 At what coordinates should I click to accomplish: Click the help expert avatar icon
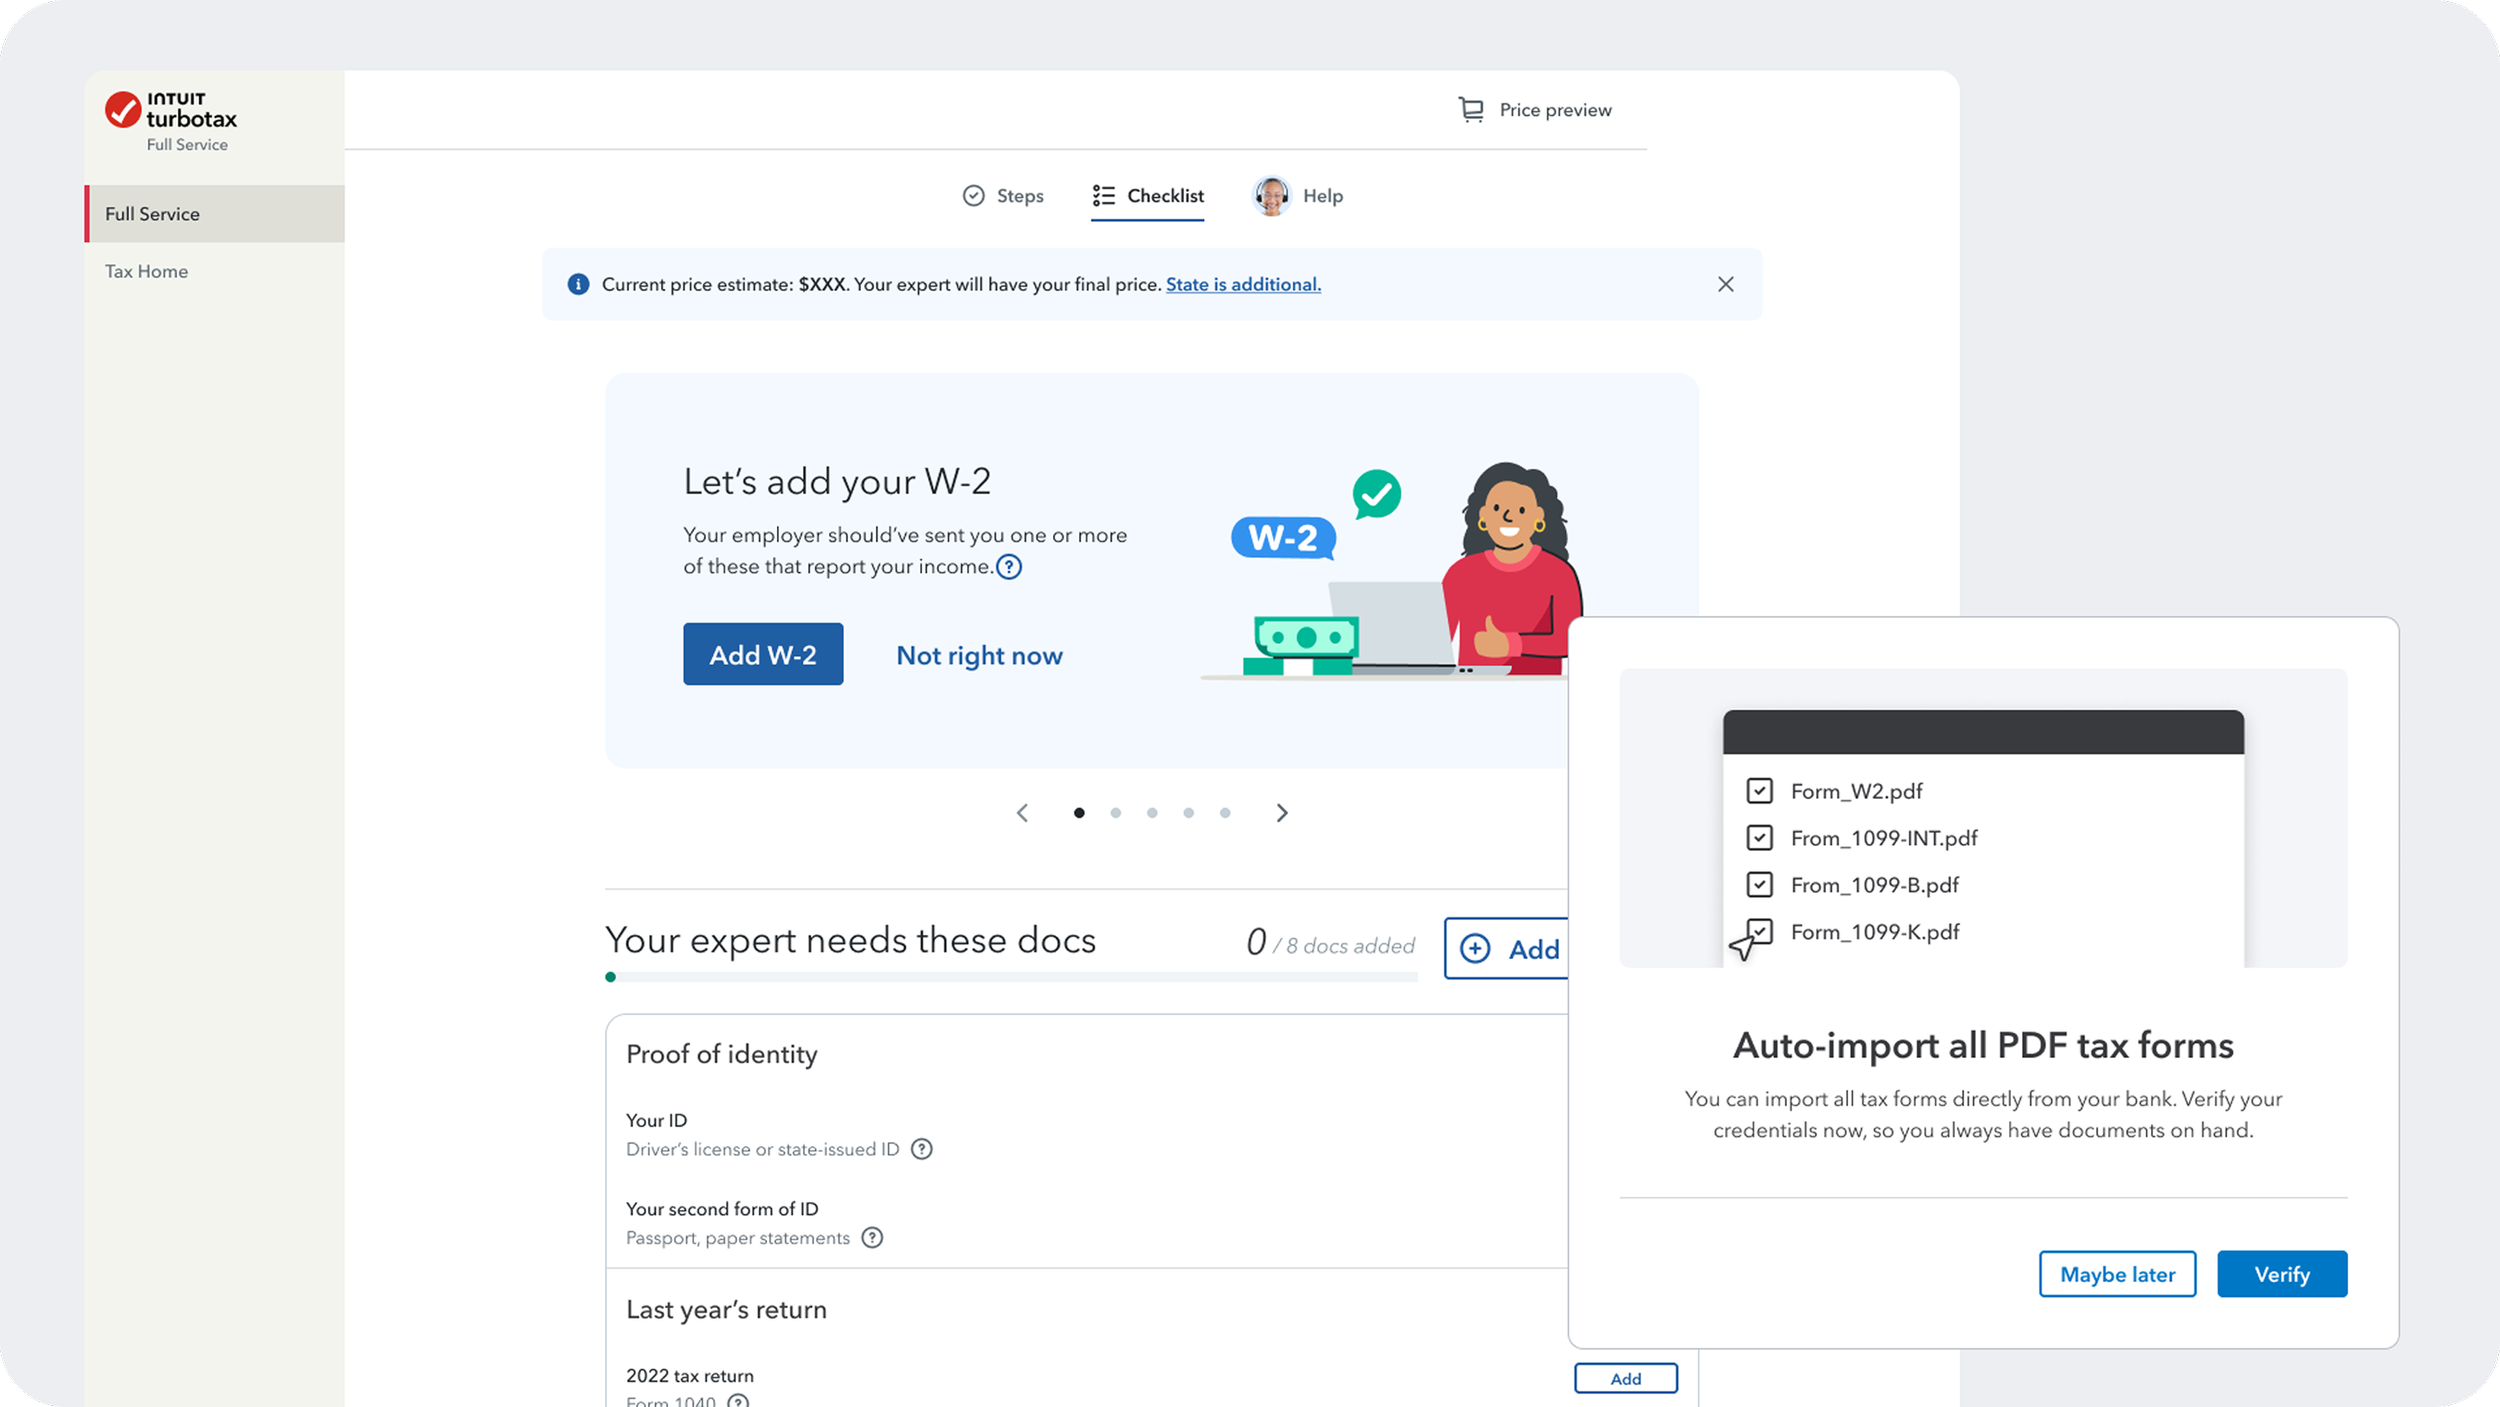1271,196
